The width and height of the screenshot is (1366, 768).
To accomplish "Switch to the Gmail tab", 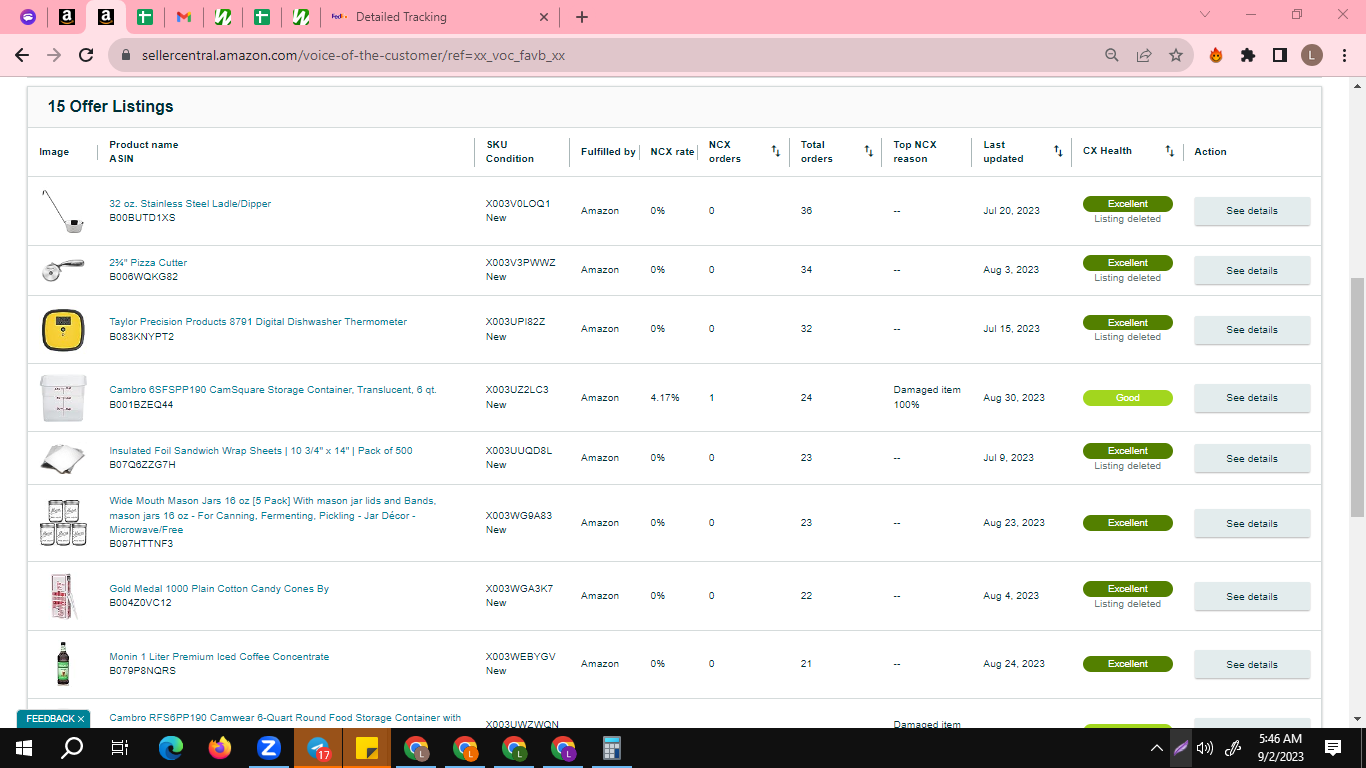I will coord(183,17).
